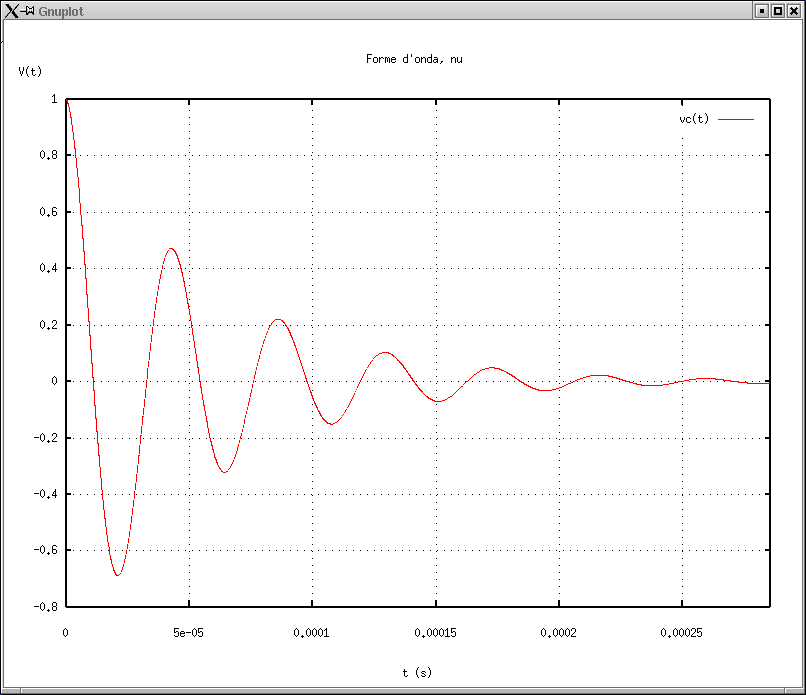806x695 pixels.
Task: Click the pin icon beside the Gnuplot title
Action: click(x=29, y=10)
